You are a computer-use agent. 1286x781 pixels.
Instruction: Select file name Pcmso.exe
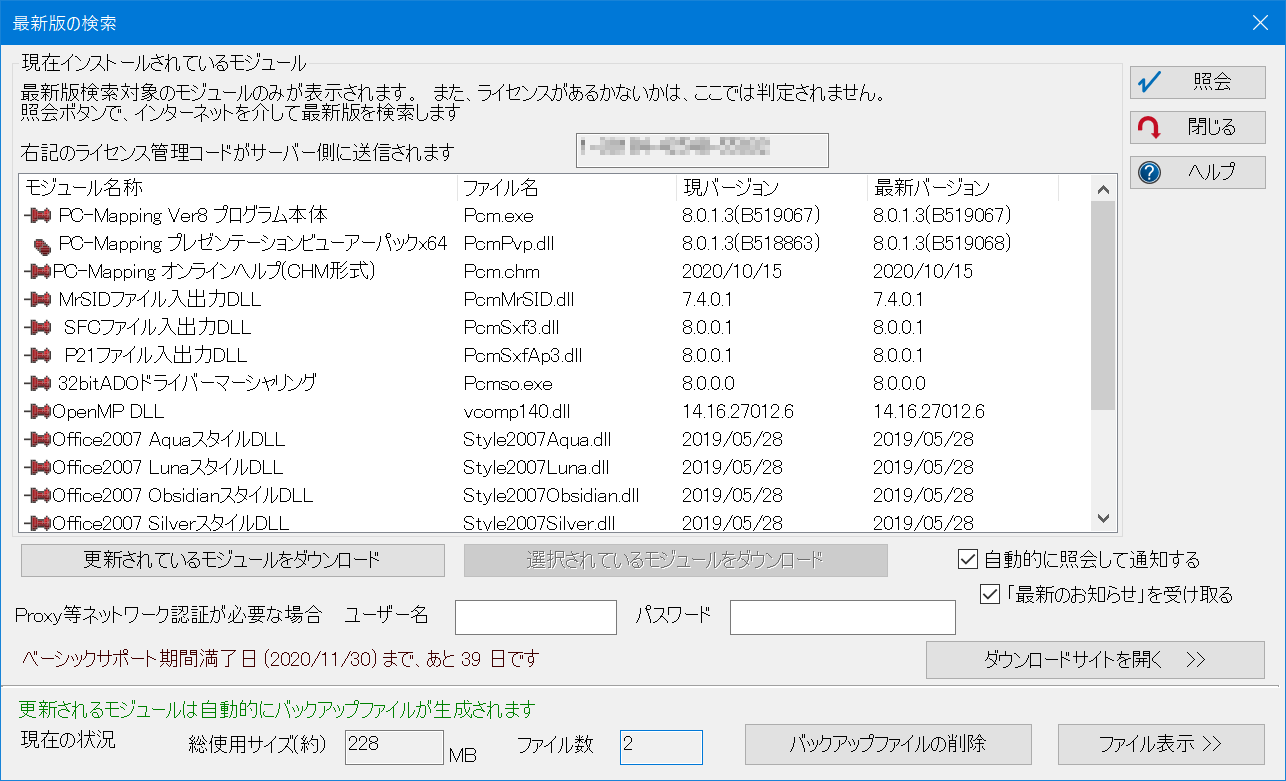[x=507, y=383]
